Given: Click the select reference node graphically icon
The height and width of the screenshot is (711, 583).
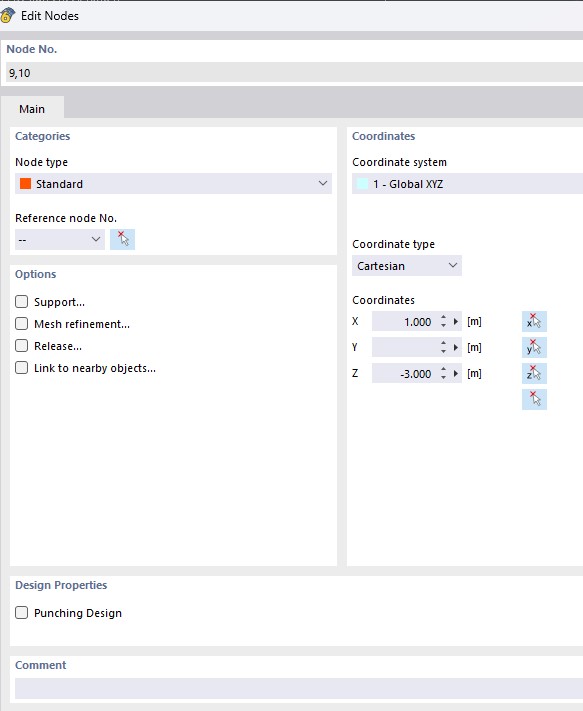Looking at the screenshot, I should (x=122, y=239).
